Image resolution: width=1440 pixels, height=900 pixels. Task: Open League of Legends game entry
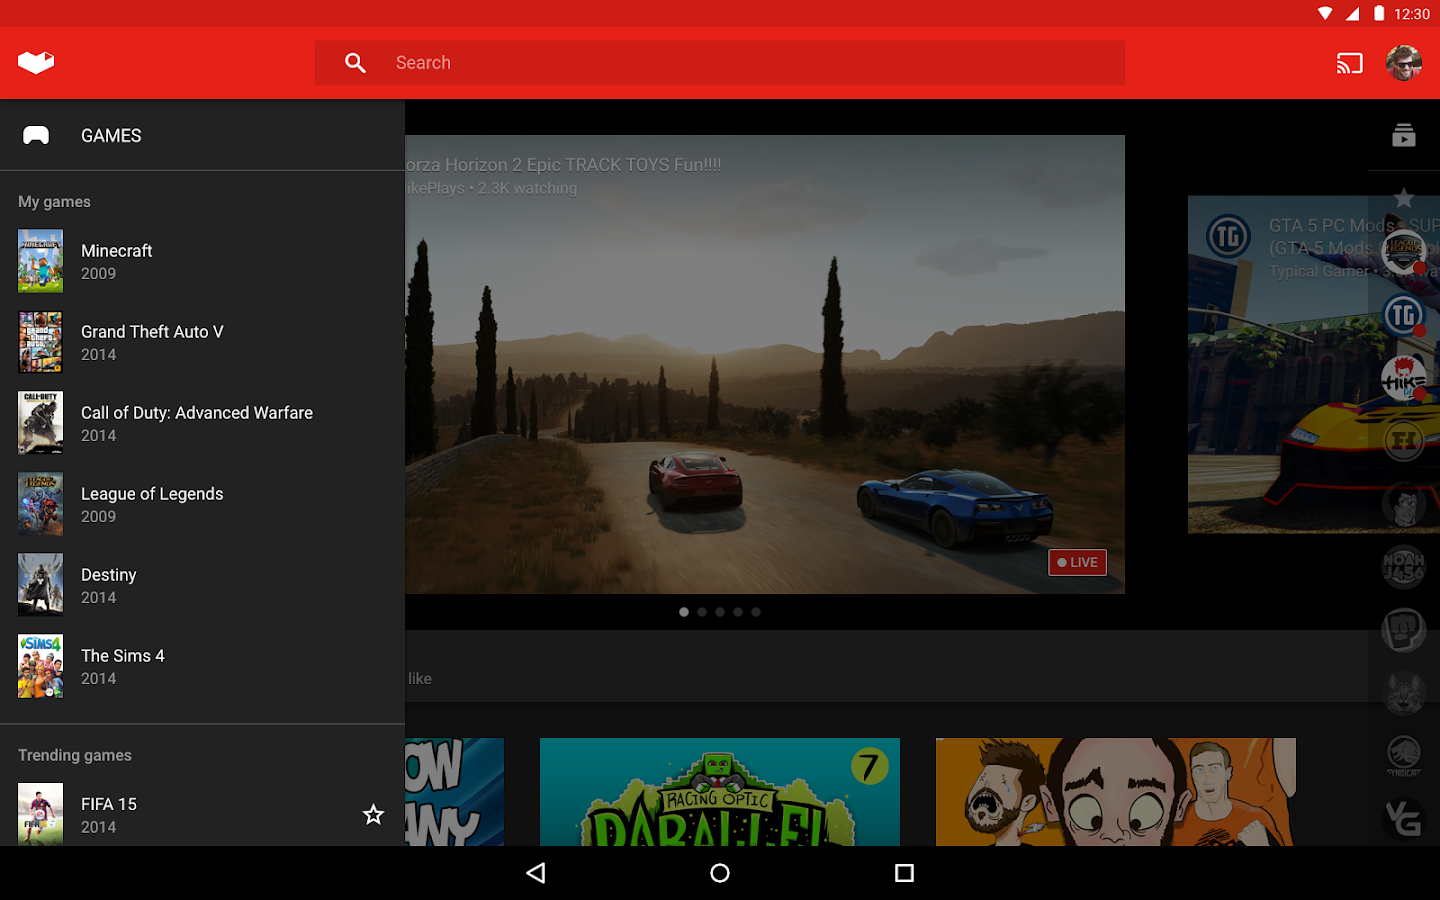click(x=202, y=504)
